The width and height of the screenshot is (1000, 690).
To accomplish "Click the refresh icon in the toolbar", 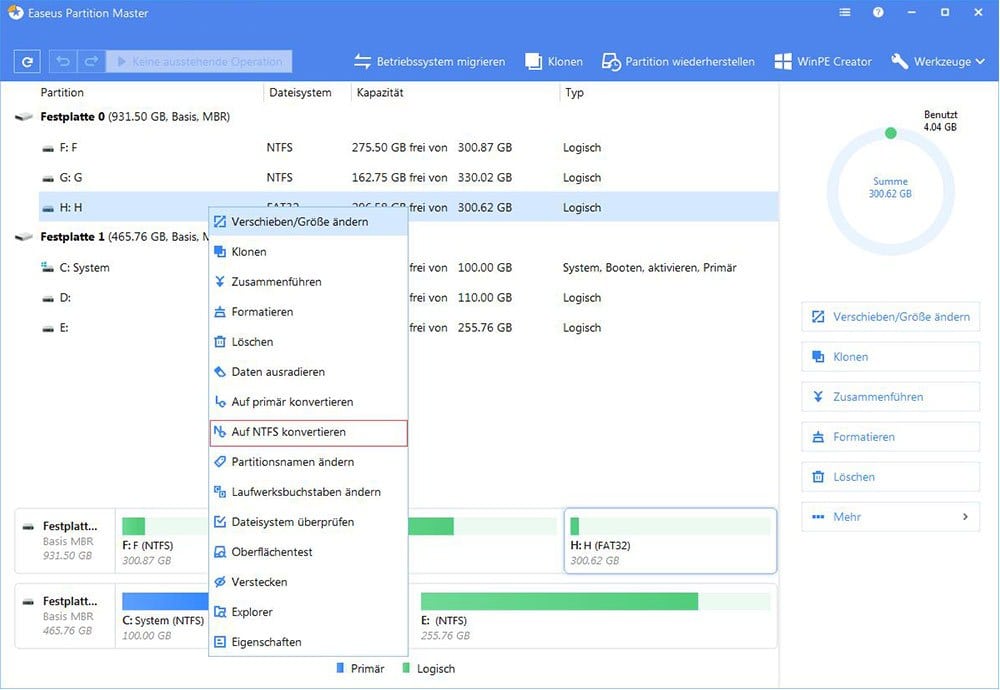I will pyautogui.click(x=27, y=62).
